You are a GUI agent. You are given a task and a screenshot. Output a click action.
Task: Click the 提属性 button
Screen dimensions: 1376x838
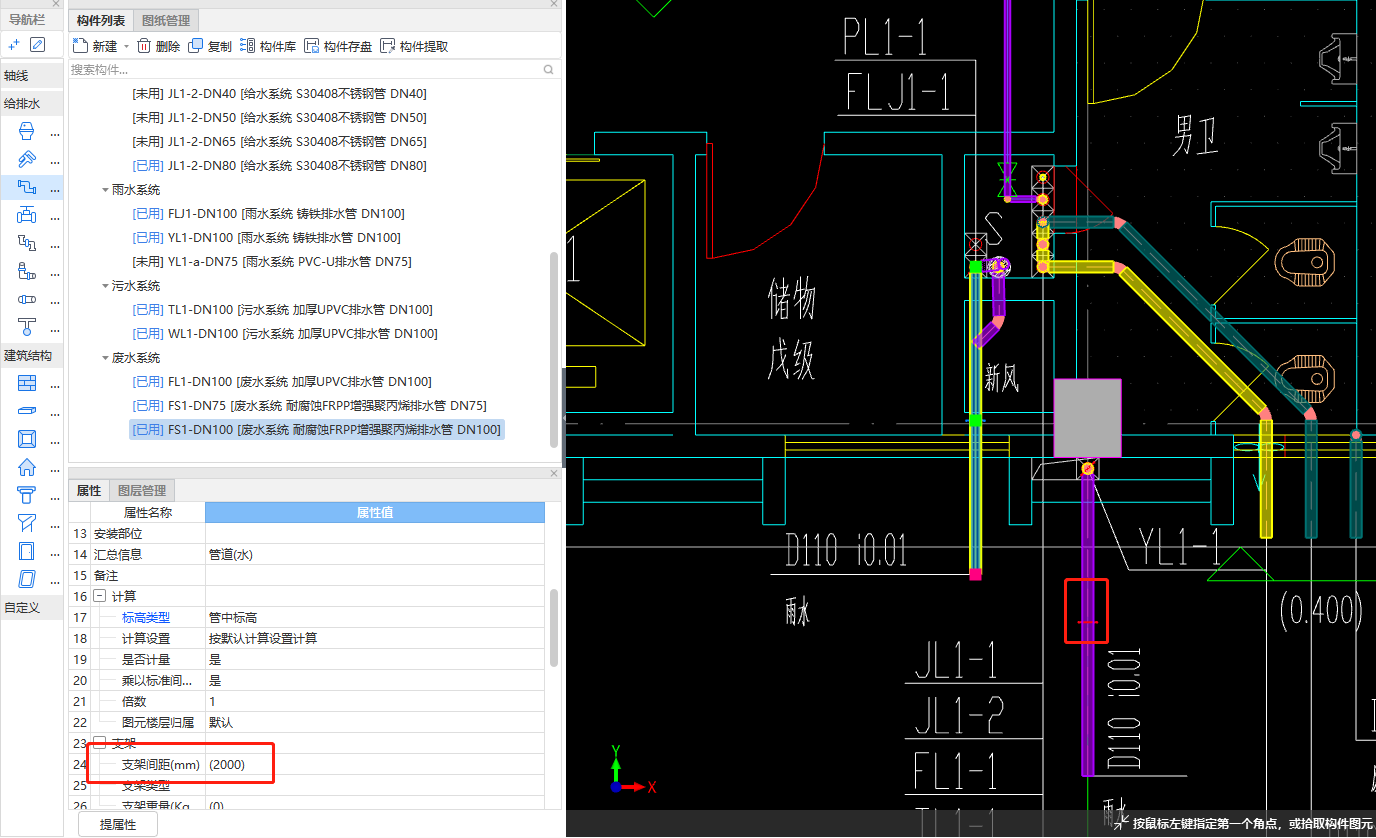pos(118,825)
